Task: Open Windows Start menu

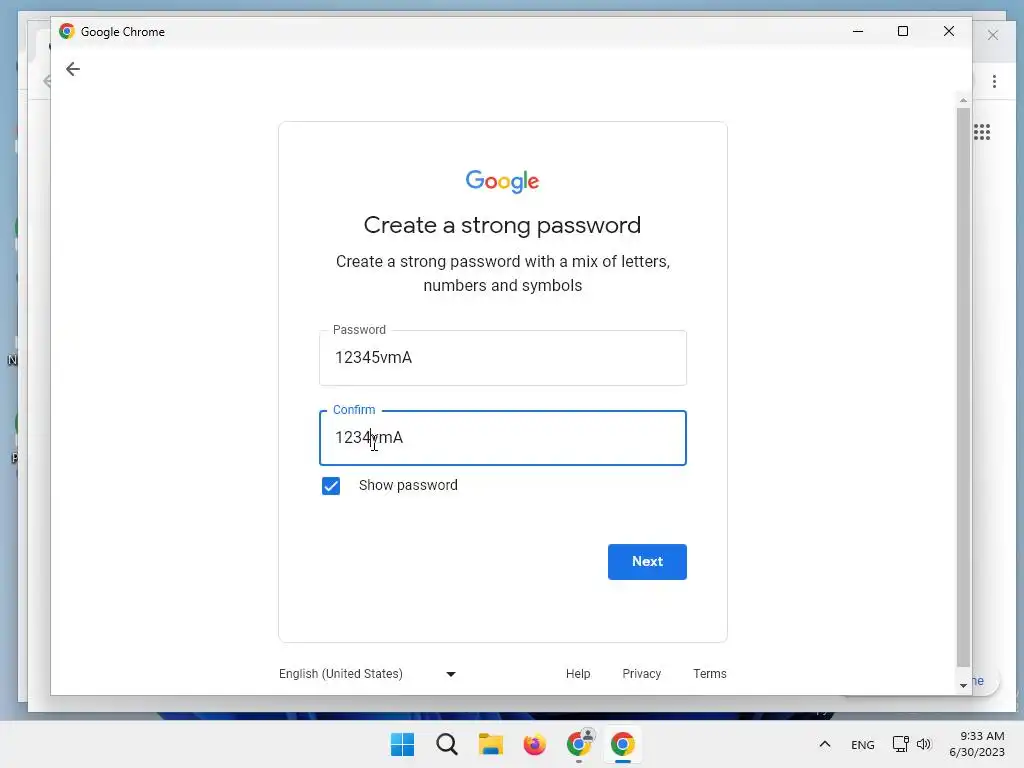Action: 402,744
